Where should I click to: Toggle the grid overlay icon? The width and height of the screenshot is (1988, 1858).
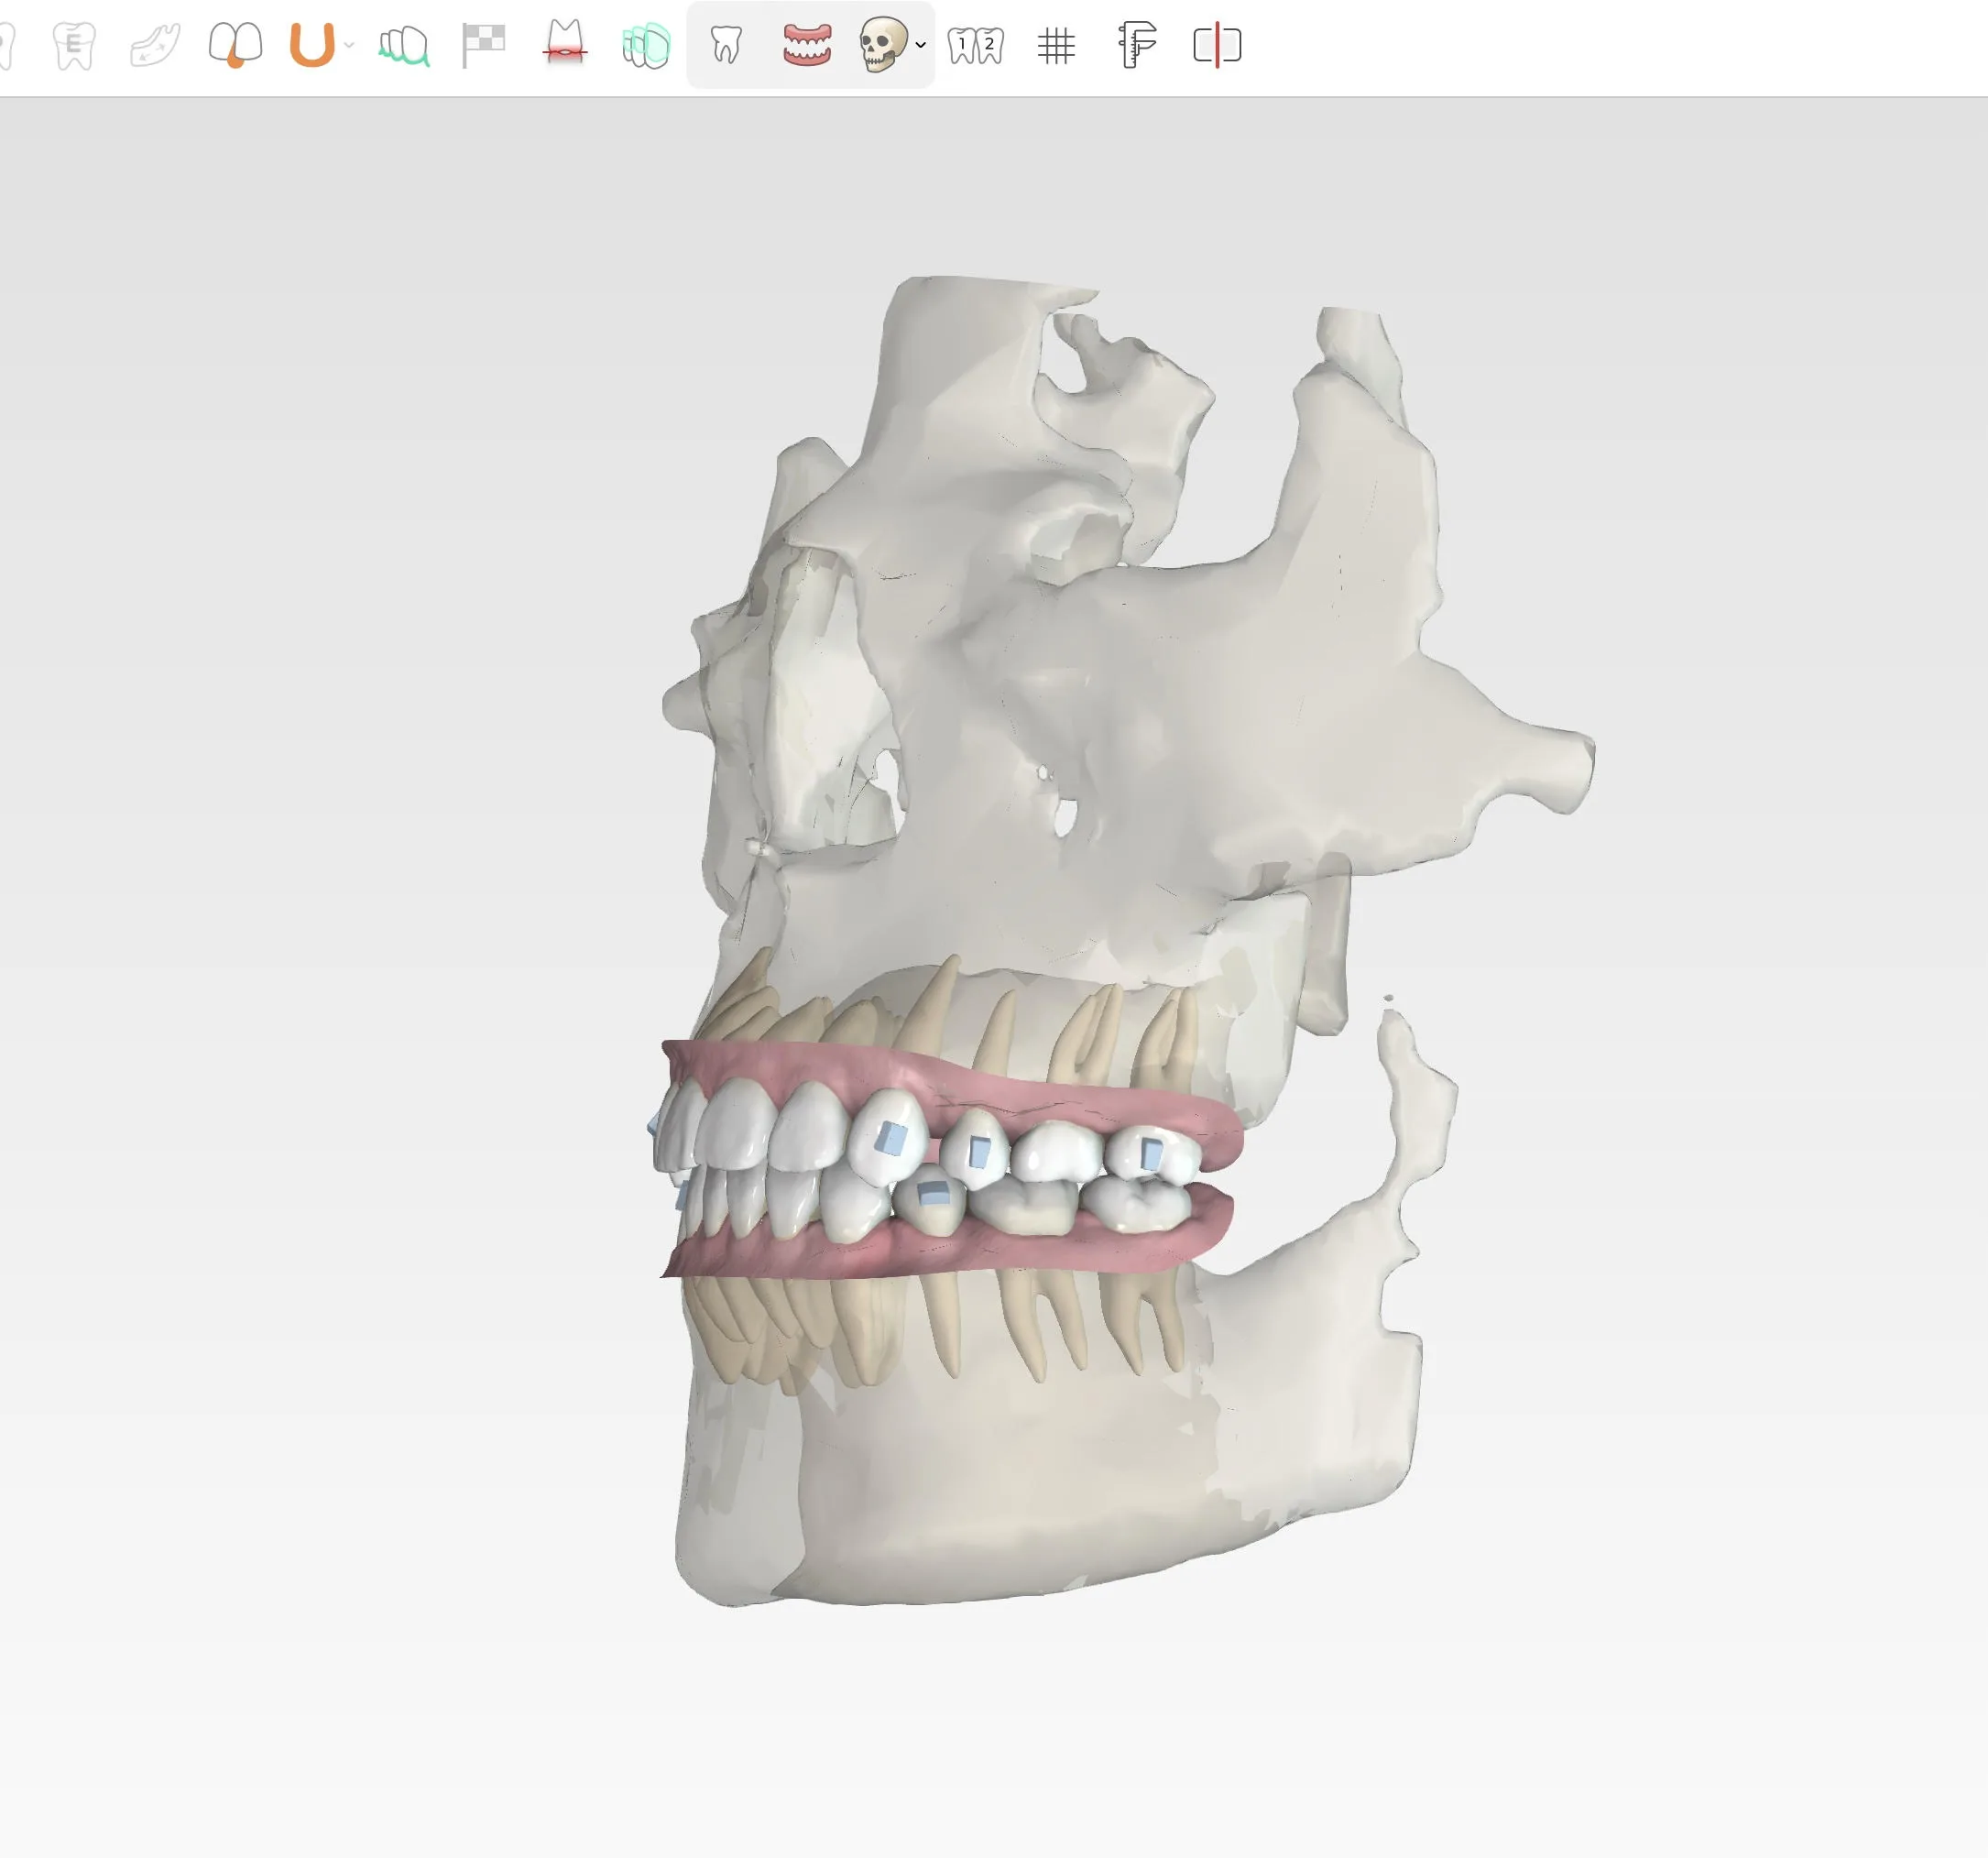tap(1056, 46)
